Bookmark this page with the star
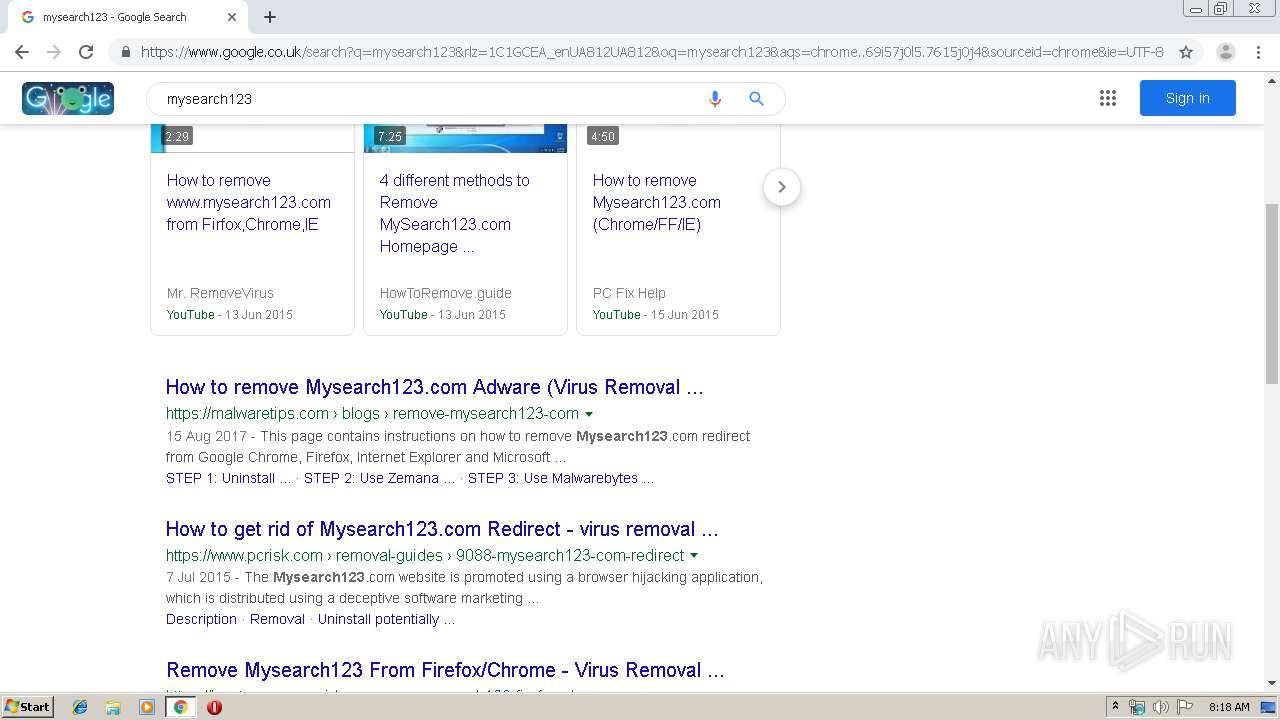Image resolution: width=1280 pixels, height=720 pixels. point(1186,52)
